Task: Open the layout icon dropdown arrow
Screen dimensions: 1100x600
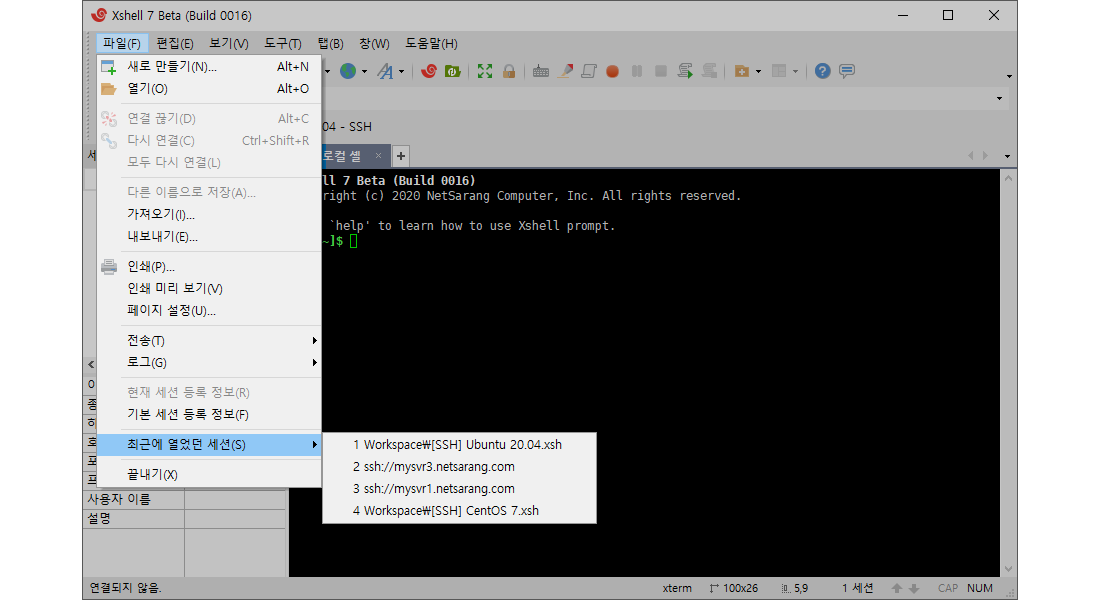Action: click(x=796, y=72)
